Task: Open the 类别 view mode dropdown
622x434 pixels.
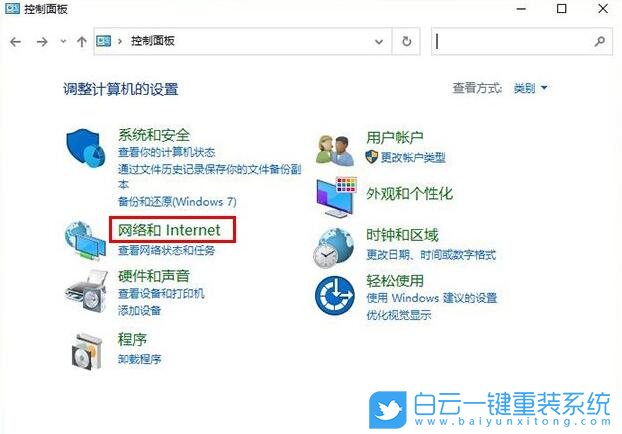Action: tap(530, 88)
